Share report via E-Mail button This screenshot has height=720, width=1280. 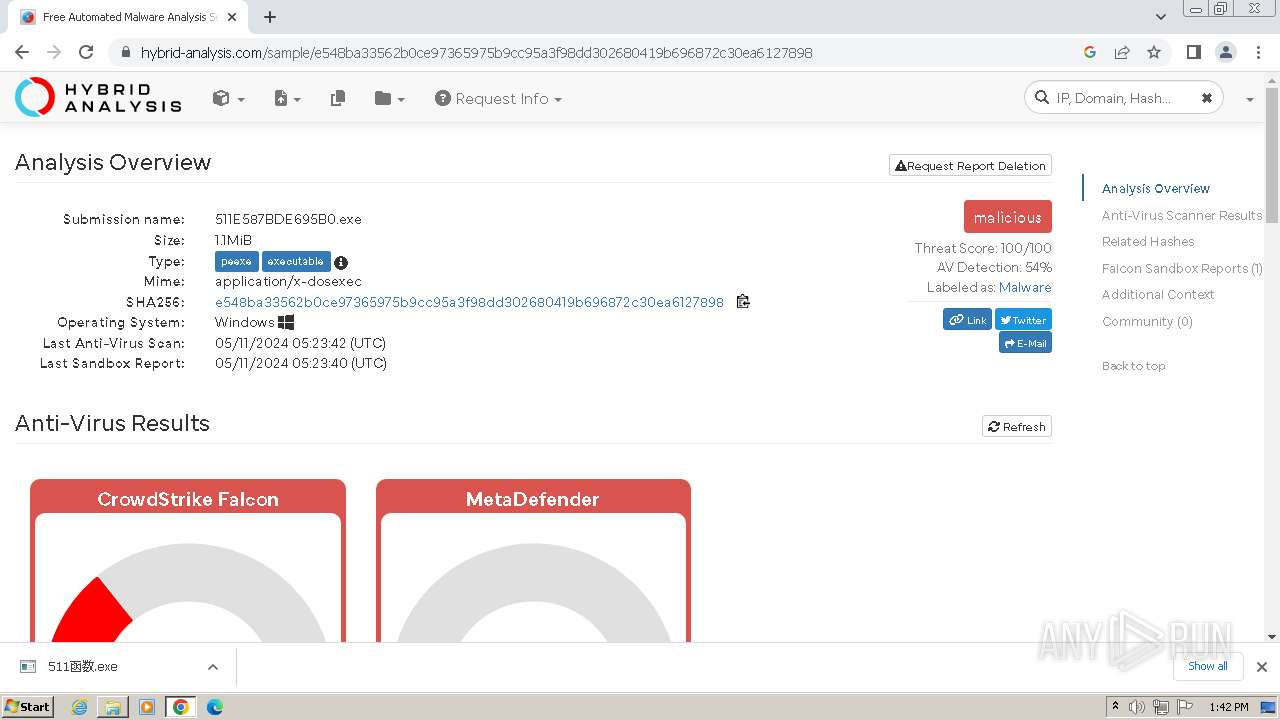pos(1025,343)
